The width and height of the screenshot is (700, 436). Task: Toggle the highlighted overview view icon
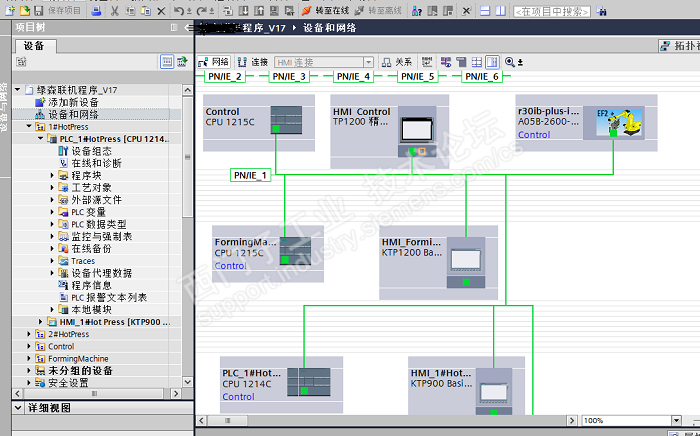492,62
